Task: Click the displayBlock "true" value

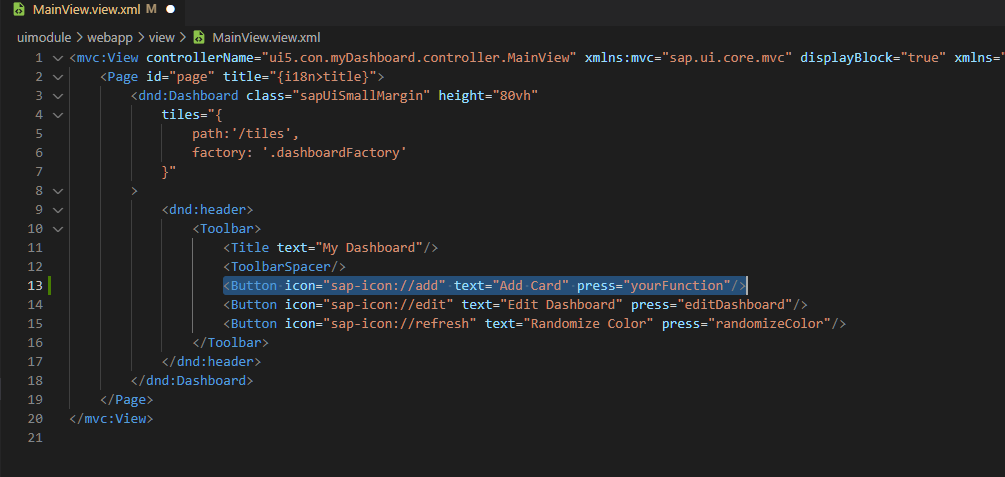Action: 923,58
